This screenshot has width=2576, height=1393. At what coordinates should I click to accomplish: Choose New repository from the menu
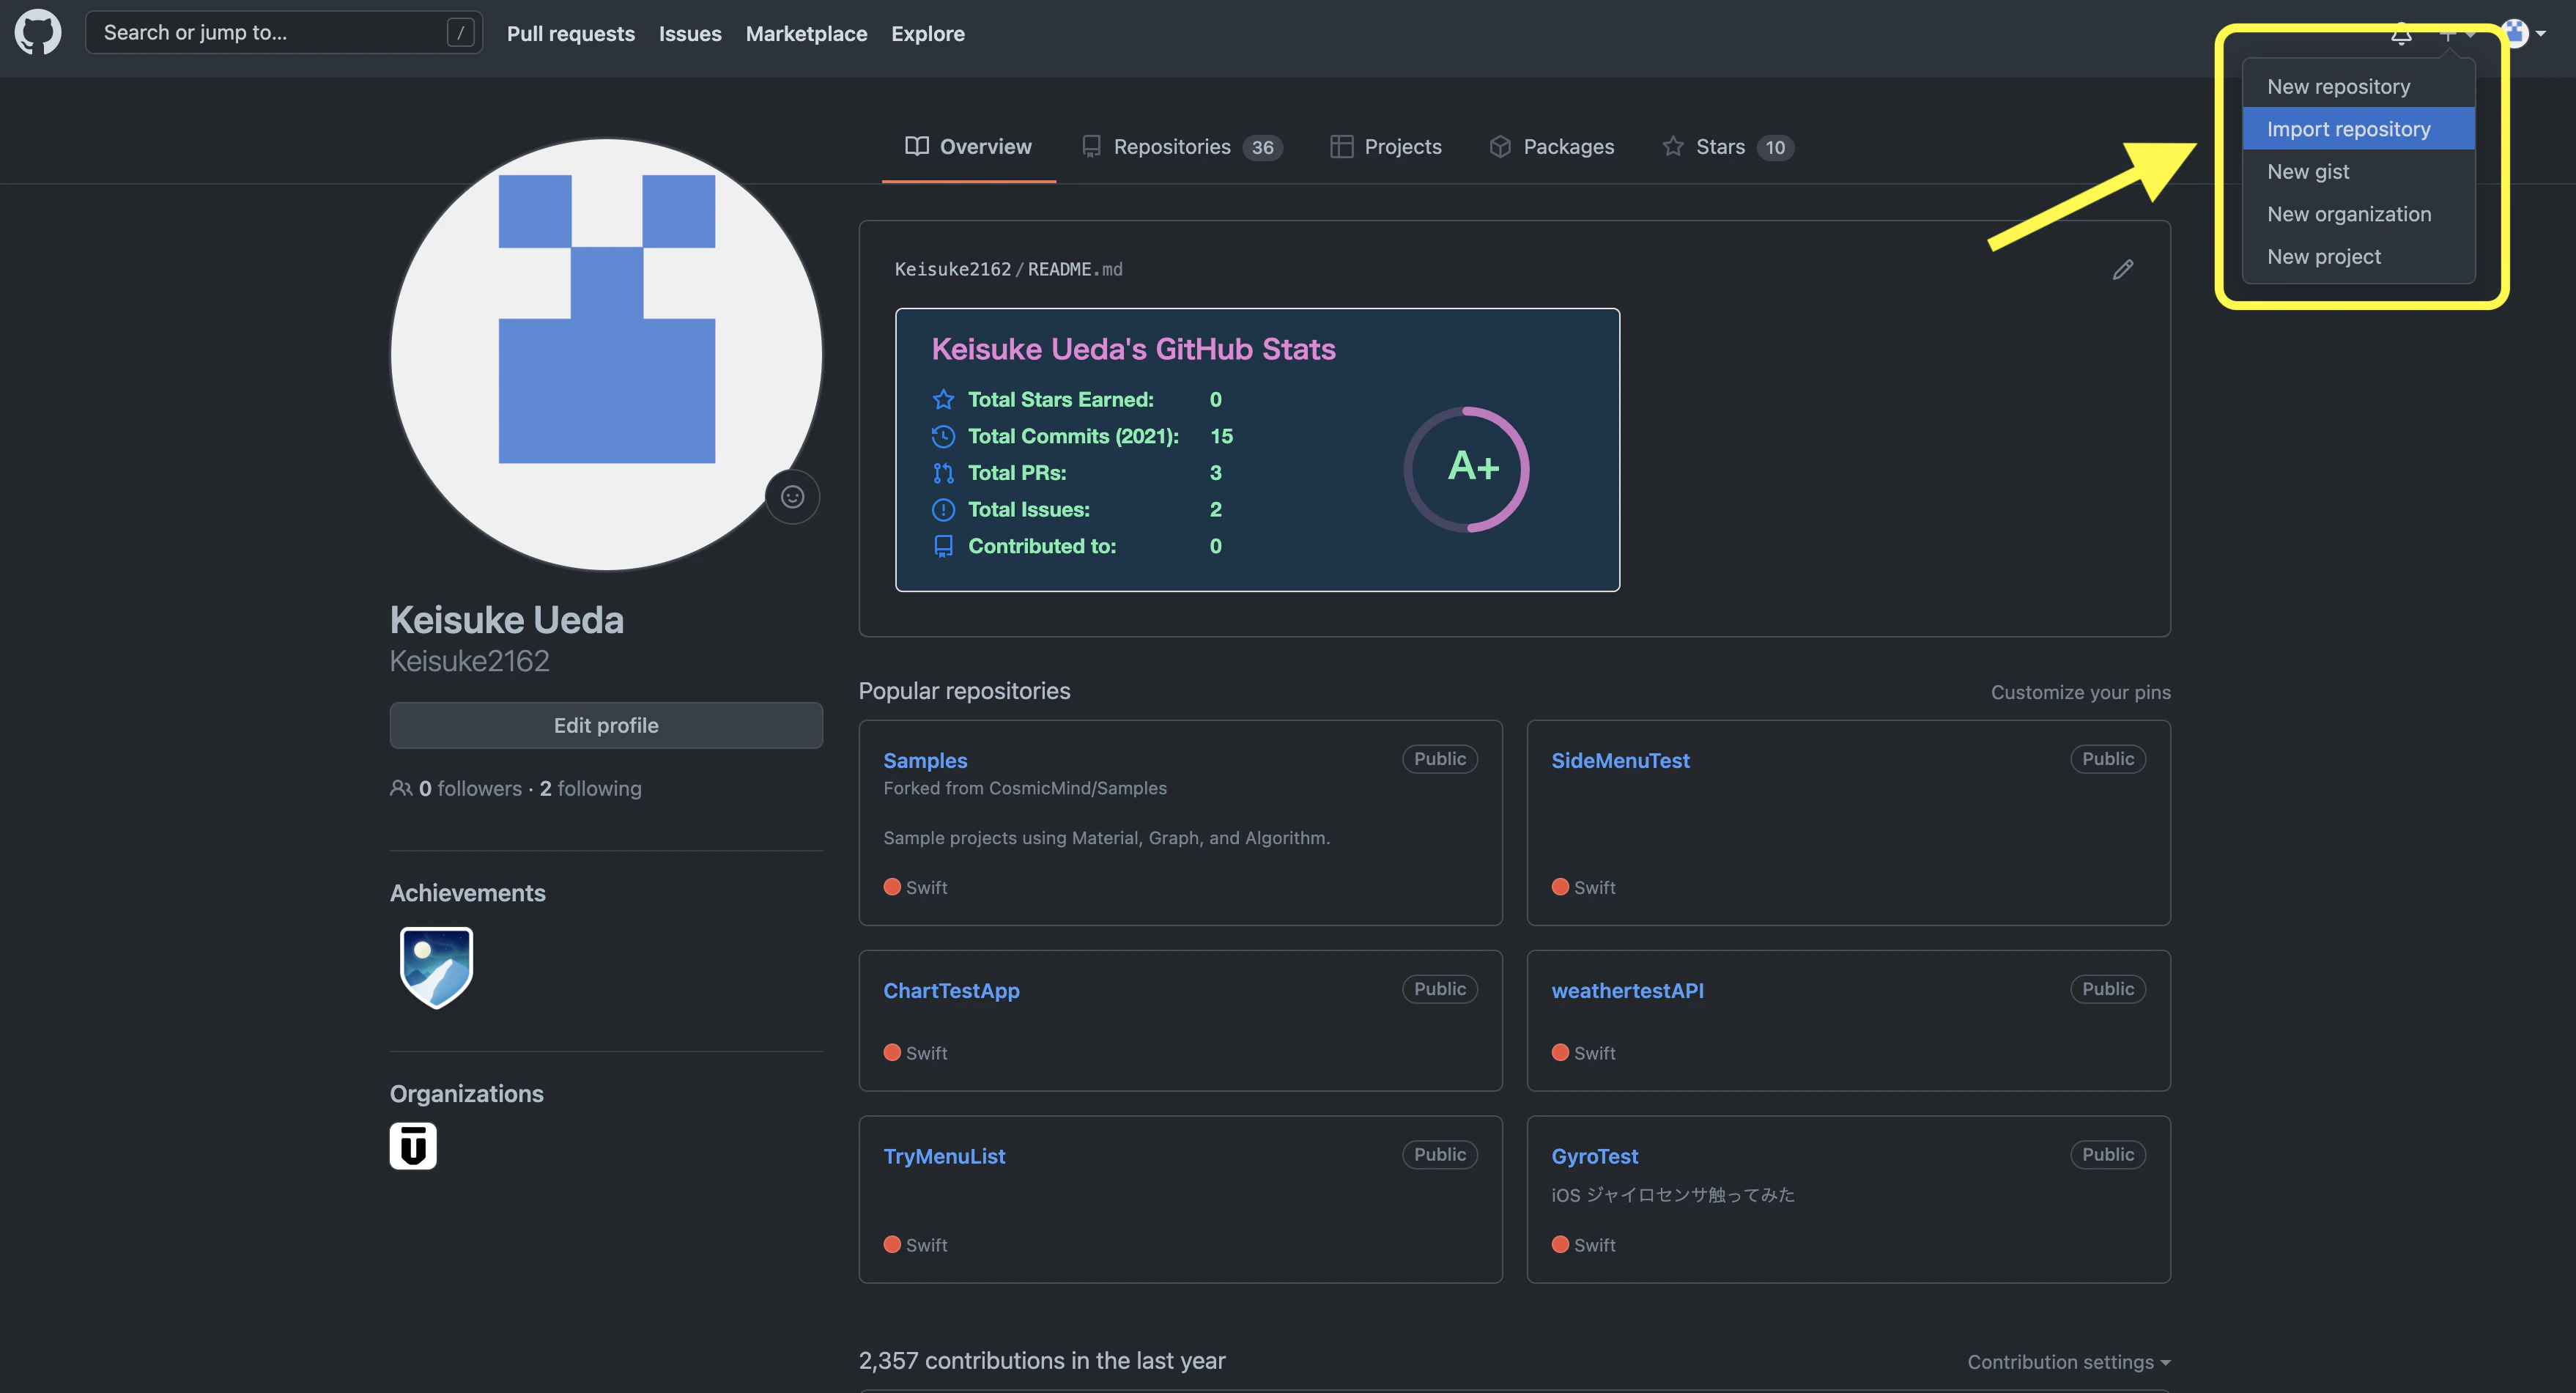2358,86
